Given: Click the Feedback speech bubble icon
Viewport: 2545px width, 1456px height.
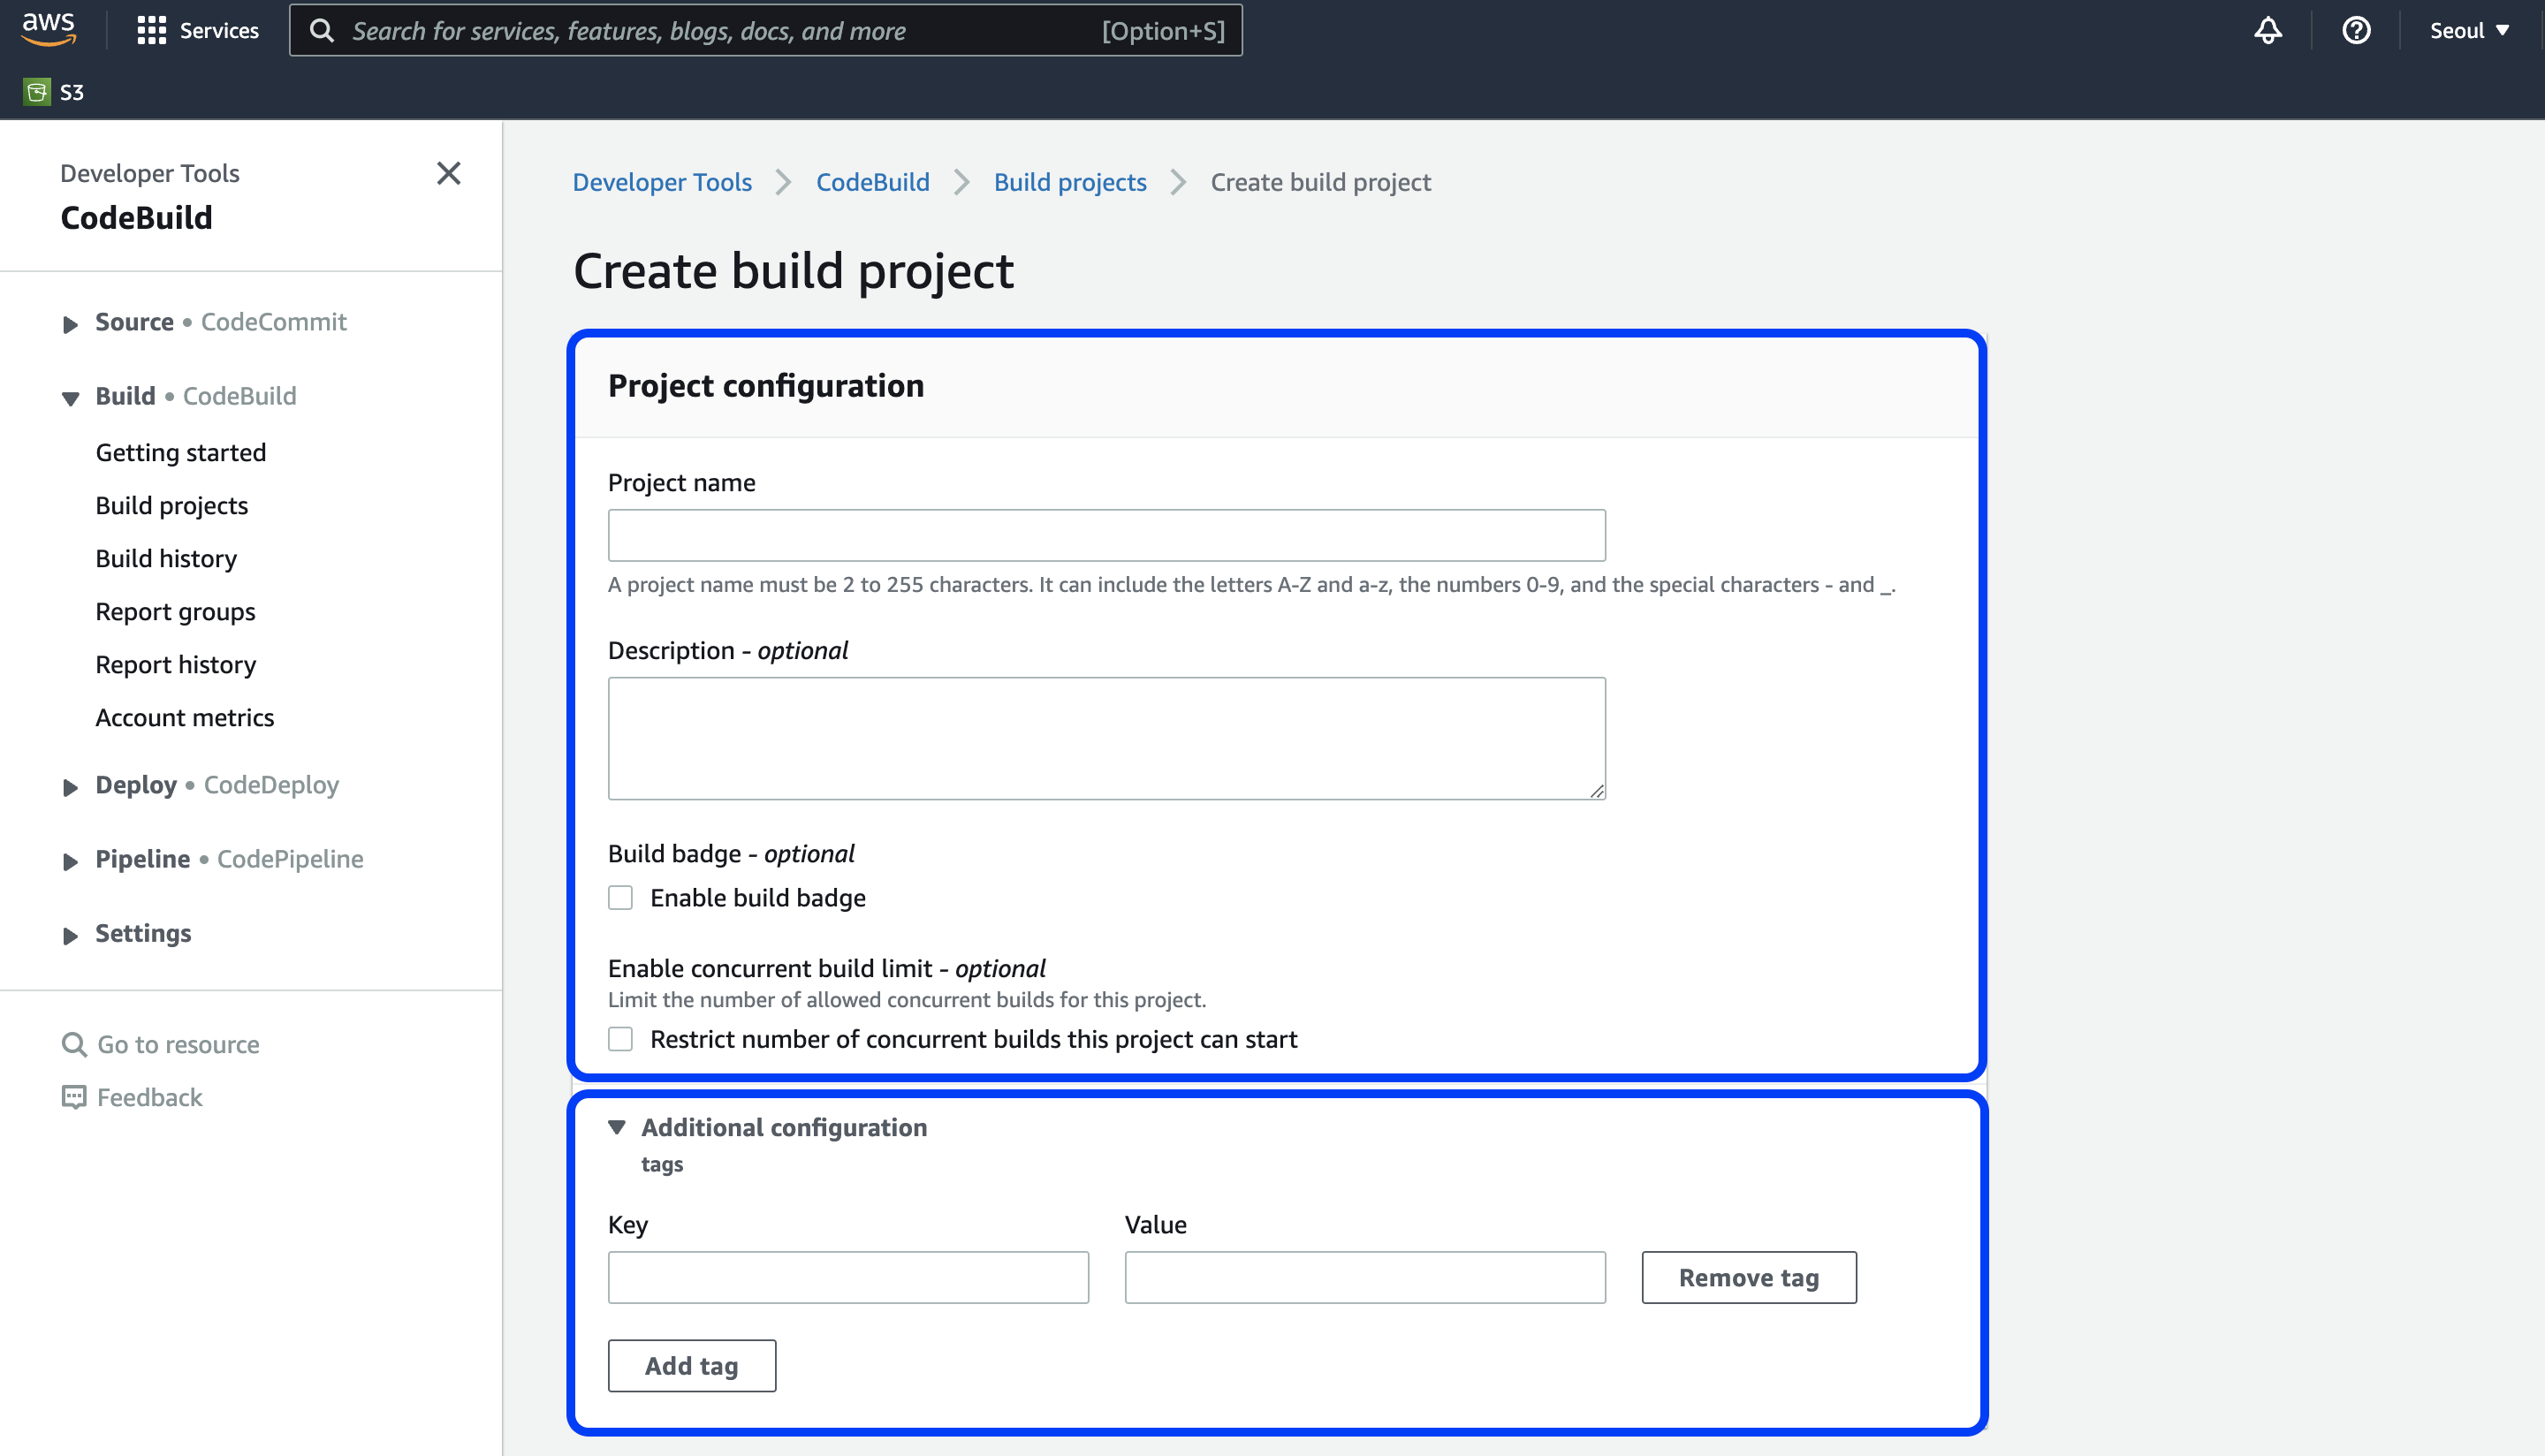Looking at the screenshot, I should click(74, 1097).
